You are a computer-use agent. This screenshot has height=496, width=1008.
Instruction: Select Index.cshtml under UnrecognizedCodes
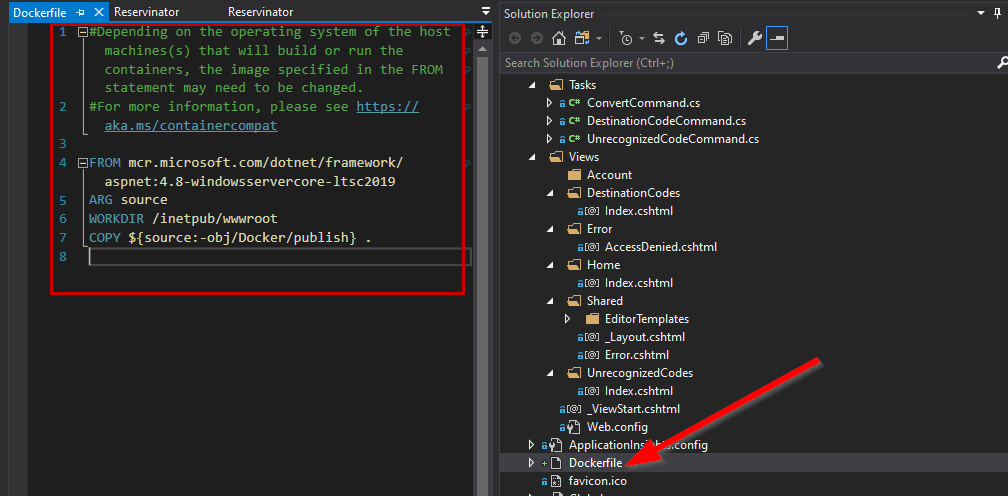click(638, 391)
